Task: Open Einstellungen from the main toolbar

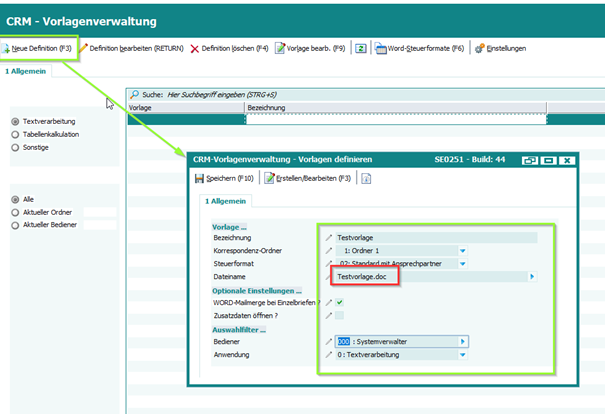Action: (480, 48)
